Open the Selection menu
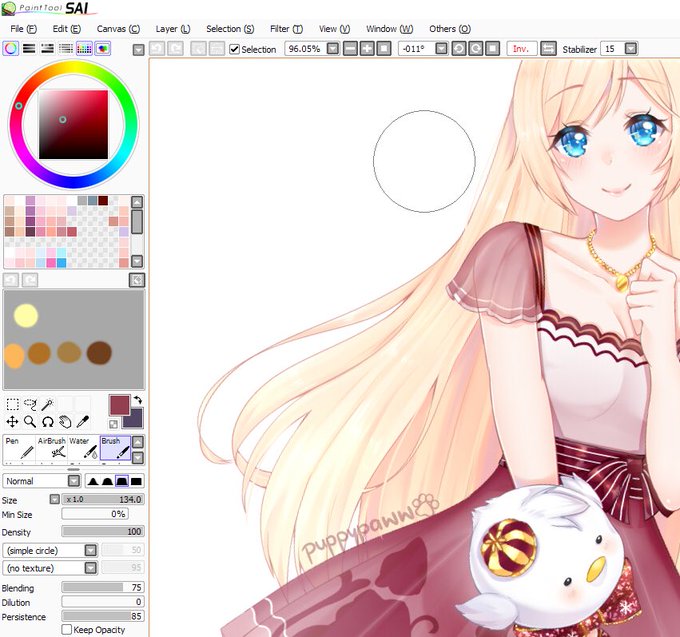 230,29
